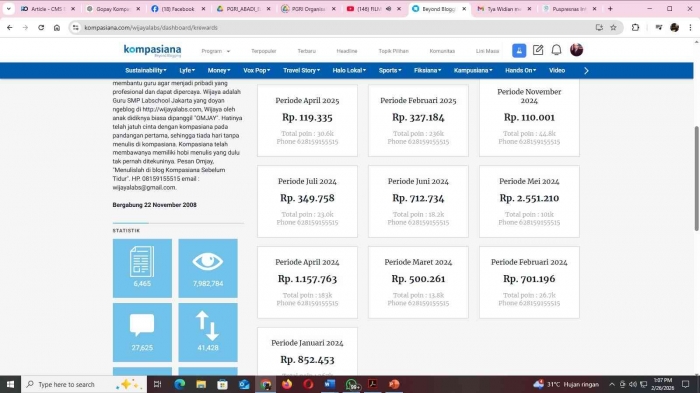
Task: Expand the Fiksiana category menu
Action: tap(427, 71)
